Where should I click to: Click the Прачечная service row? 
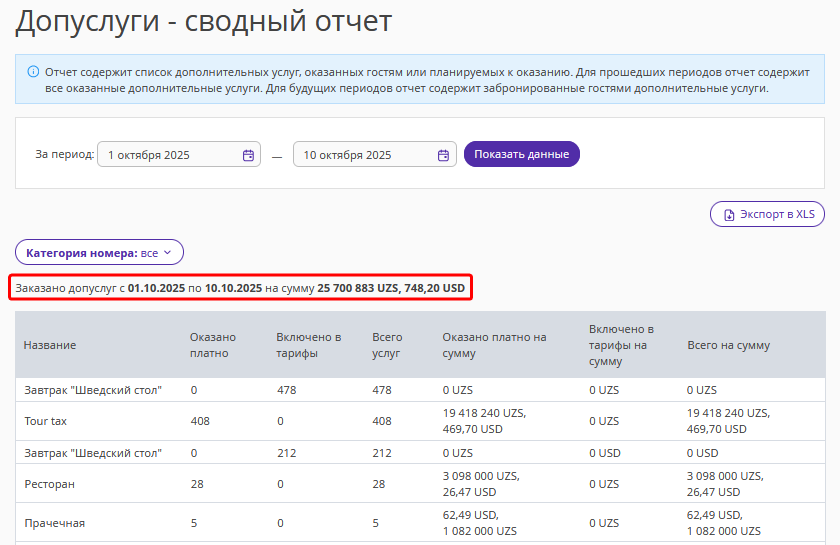click(54, 523)
